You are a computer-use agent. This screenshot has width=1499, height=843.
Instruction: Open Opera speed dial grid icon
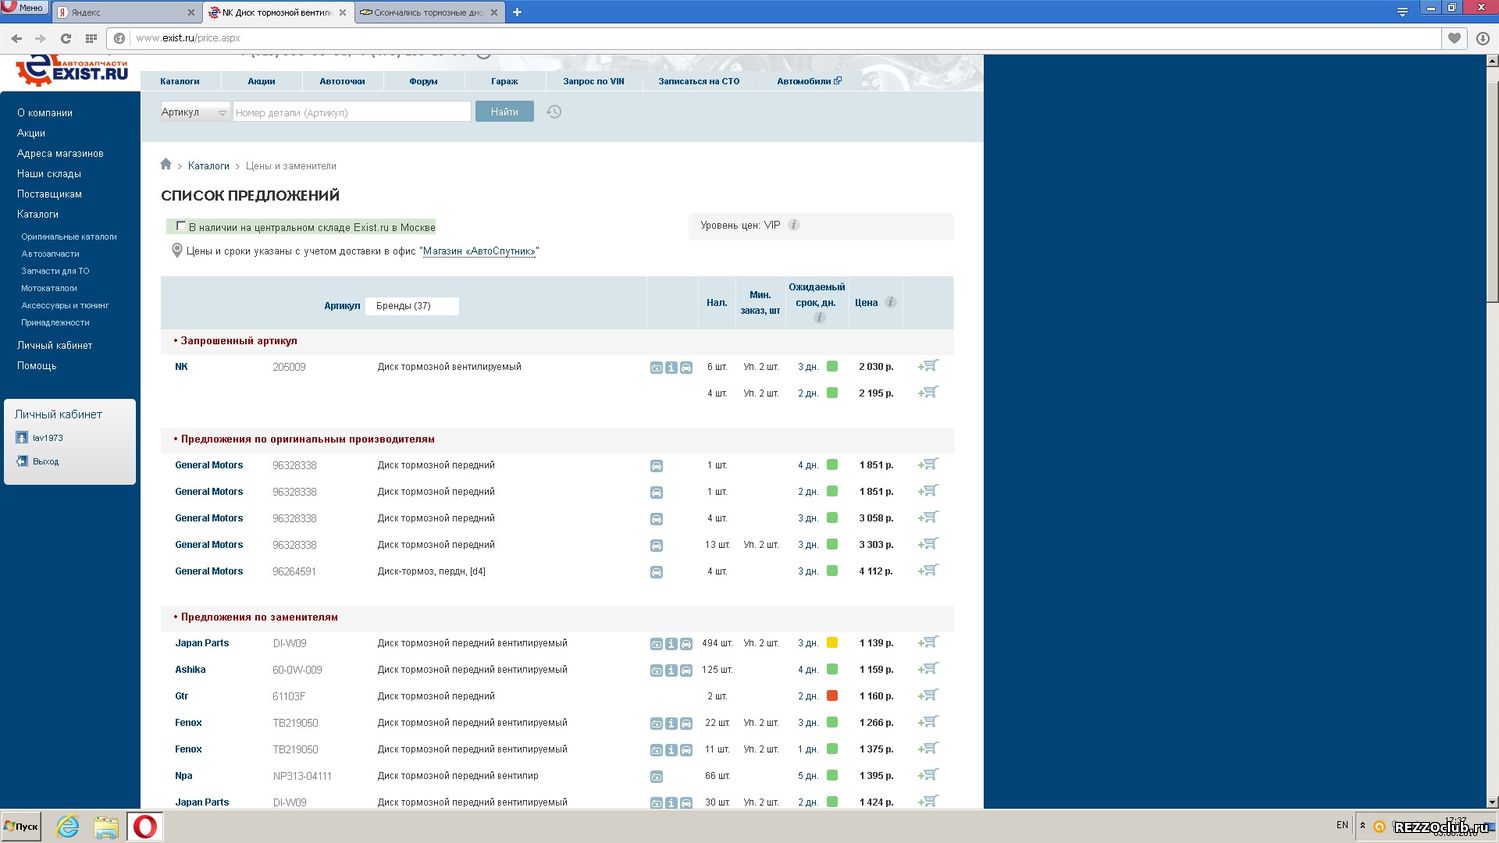[91, 38]
